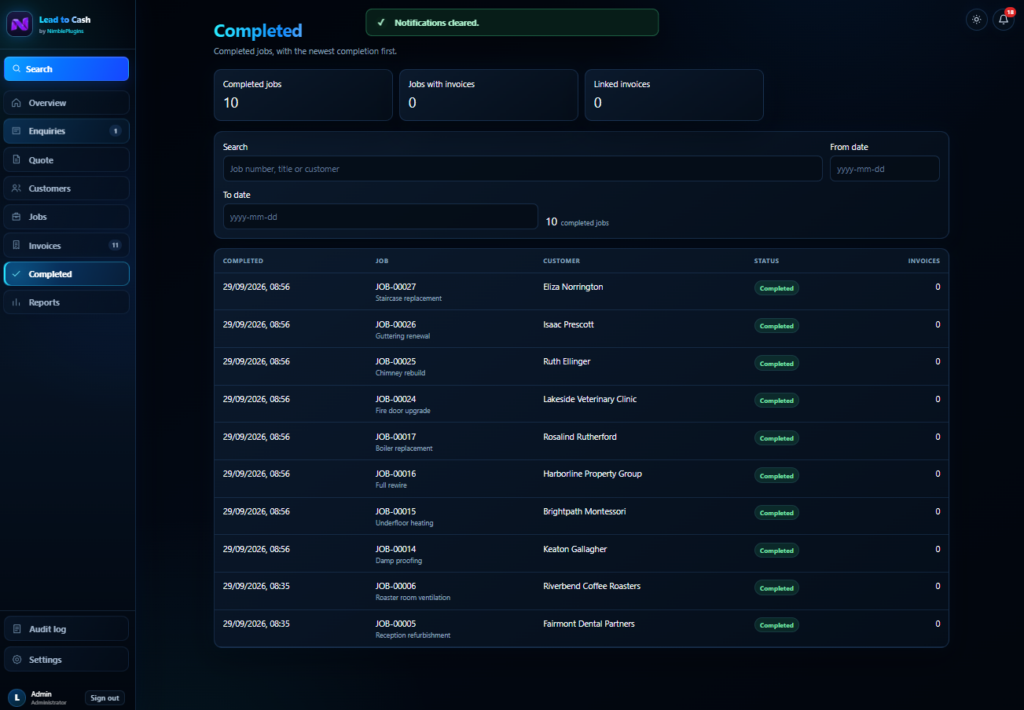Open the Quote section
This screenshot has width=1024, height=710.
[67, 159]
